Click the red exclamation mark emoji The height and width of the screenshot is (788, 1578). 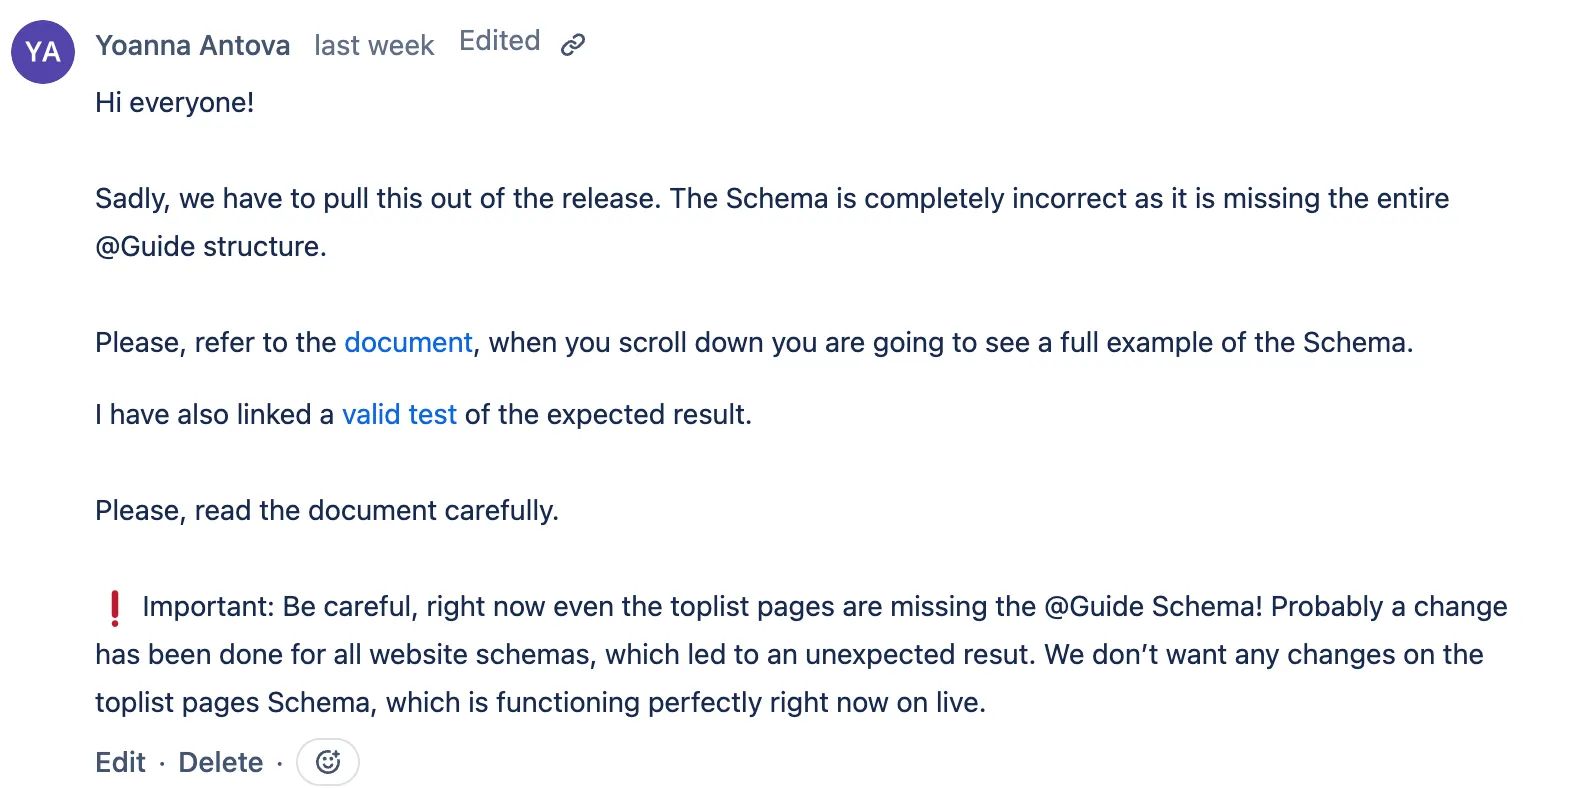[115, 608]
